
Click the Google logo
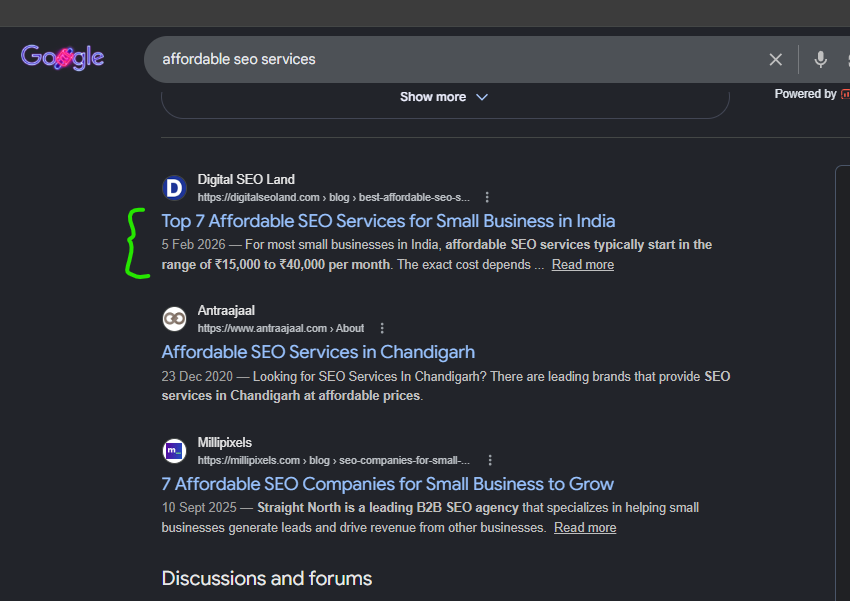62,57
